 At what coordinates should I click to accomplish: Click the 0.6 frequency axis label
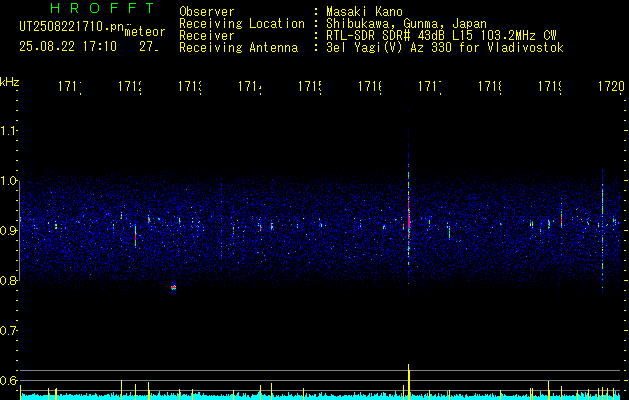tap(8, 380)
